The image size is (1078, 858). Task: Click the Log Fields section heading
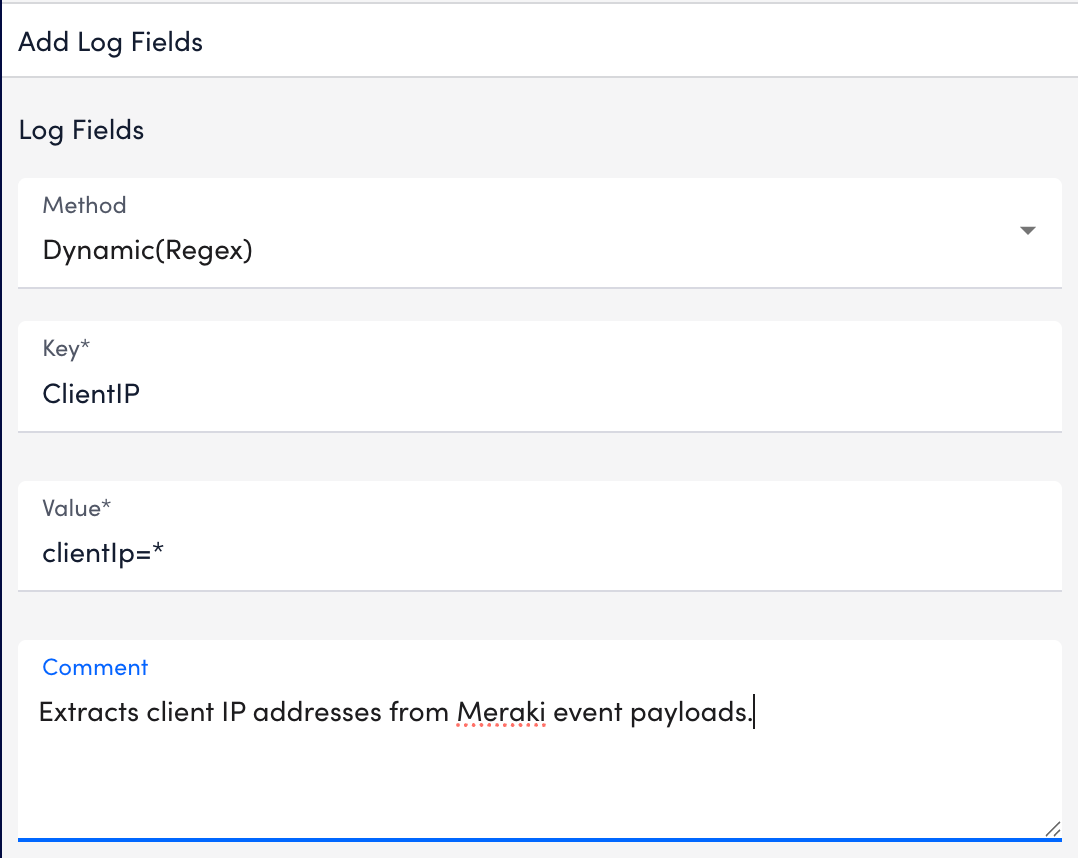(81, 130)
